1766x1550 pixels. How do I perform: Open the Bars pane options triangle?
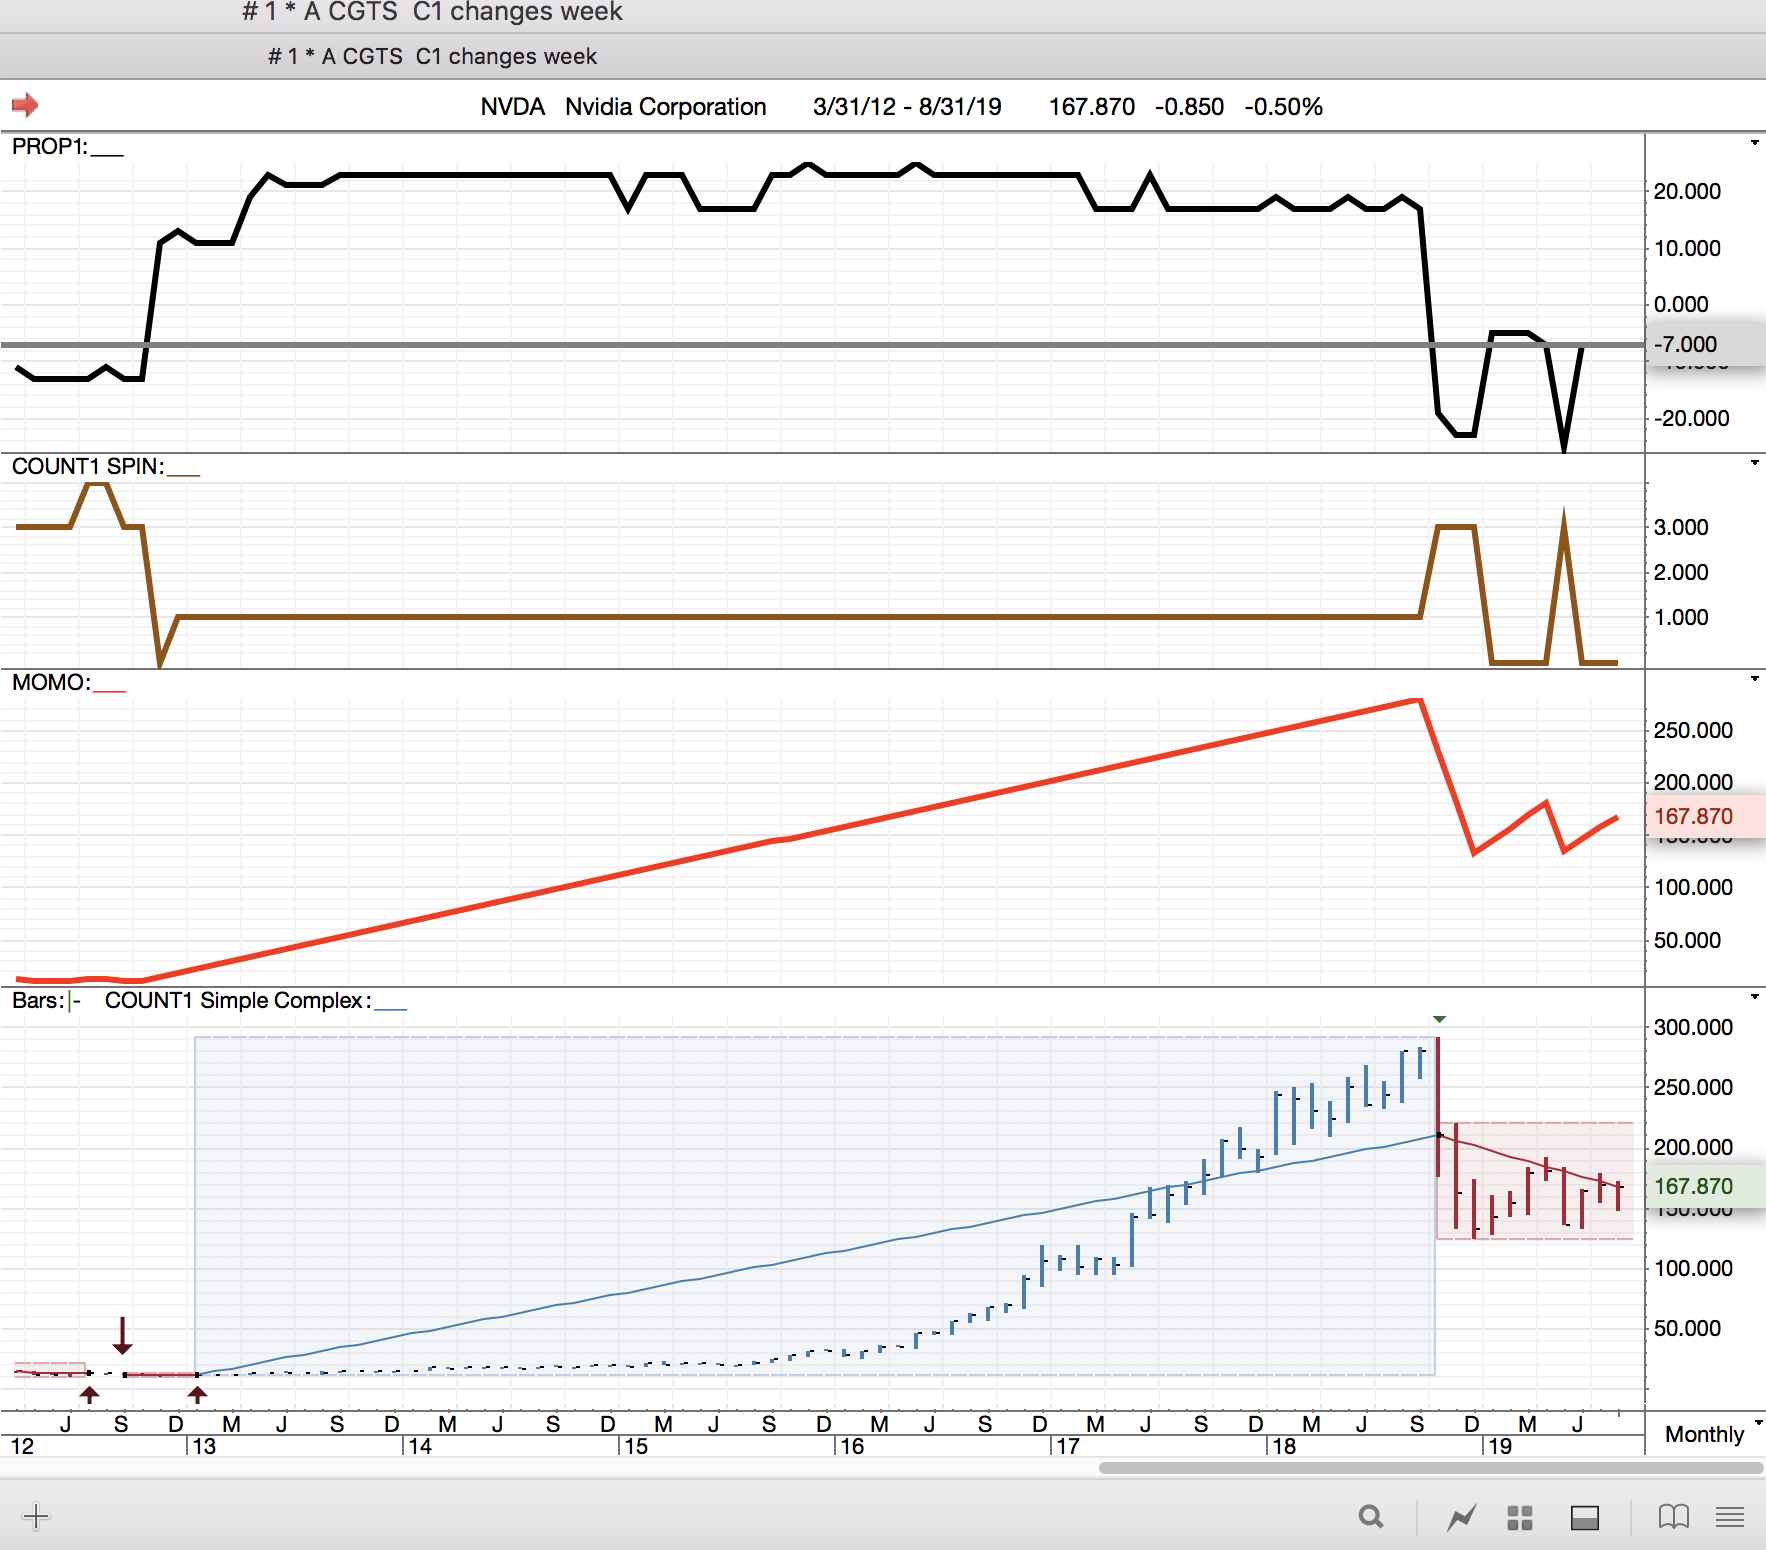point(1755,997)
